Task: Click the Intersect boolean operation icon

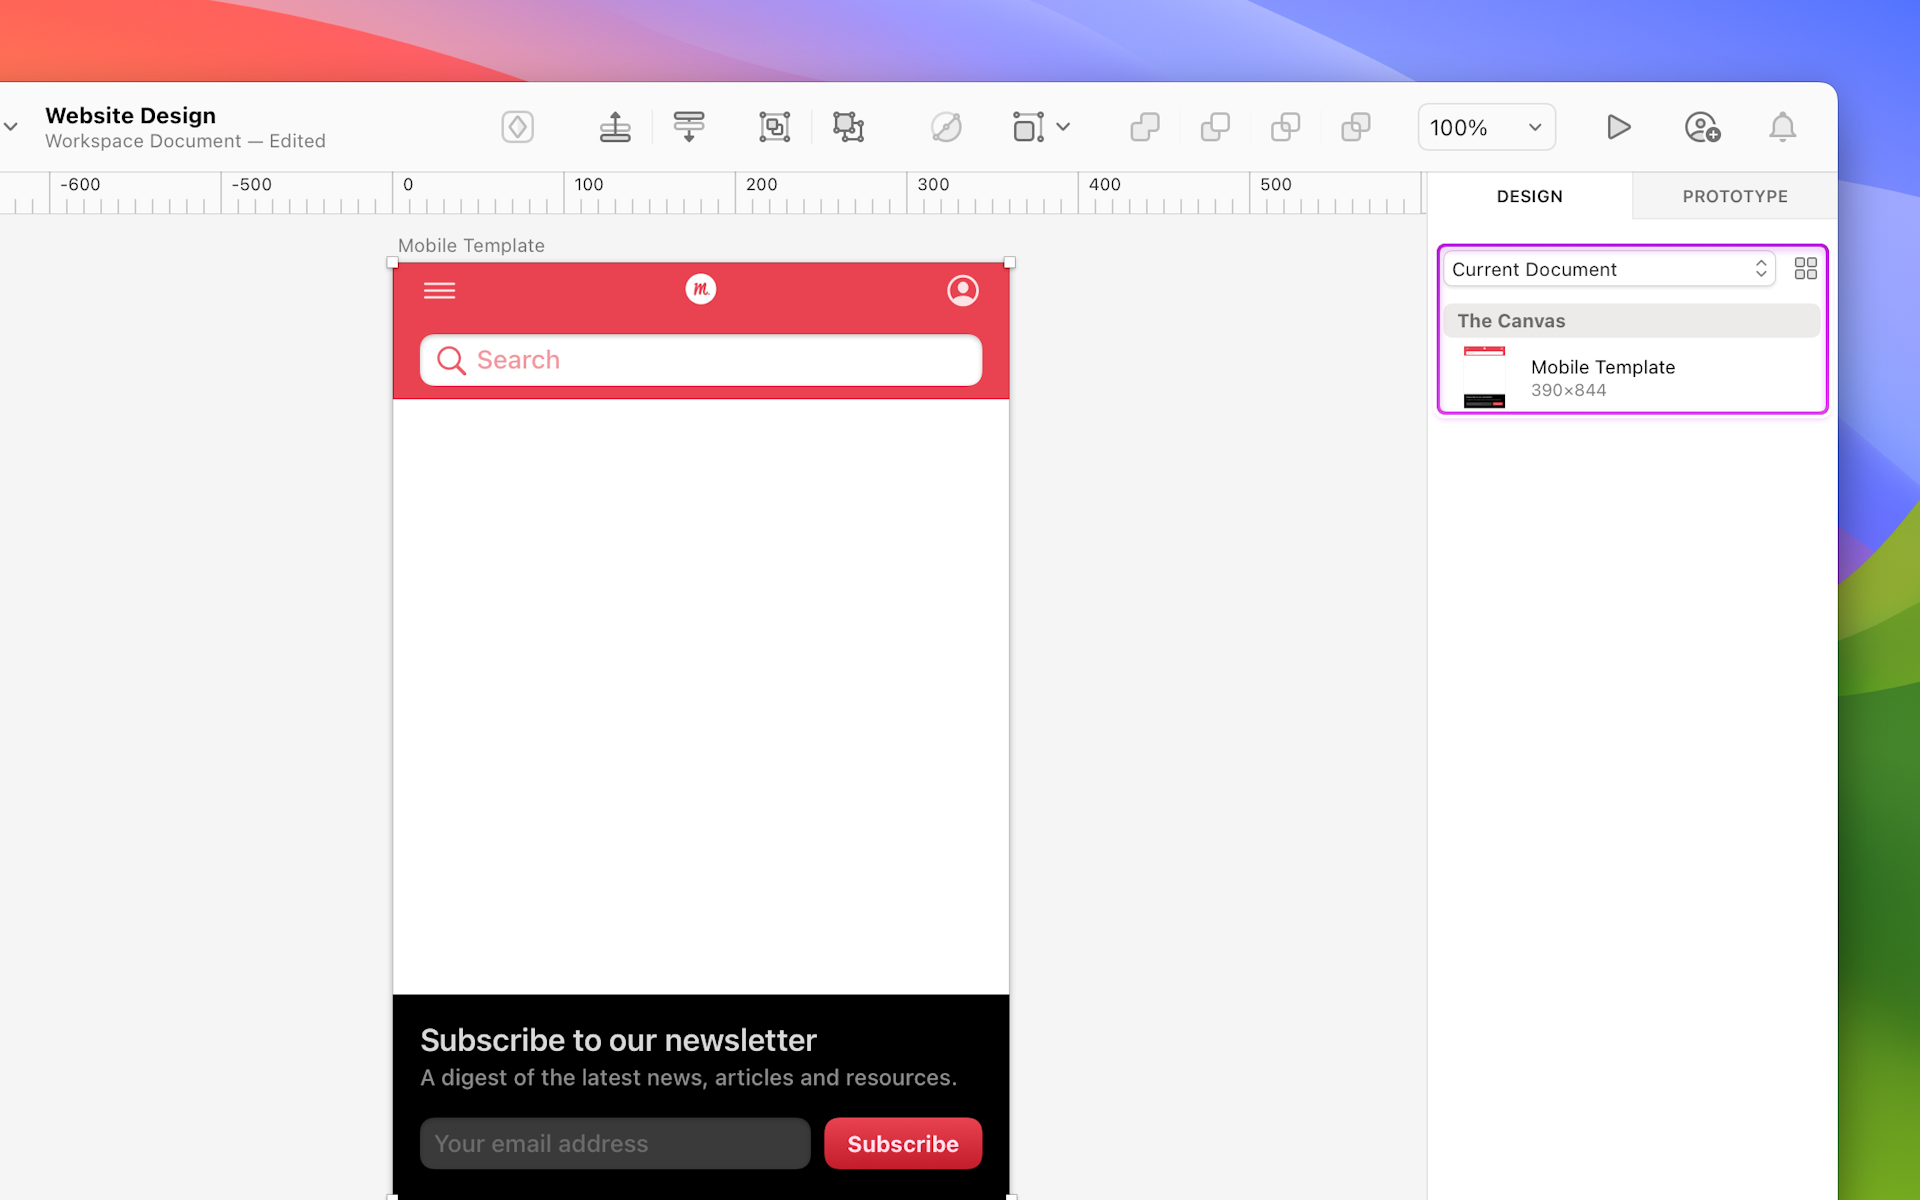Action: (x=1285, y=127)
